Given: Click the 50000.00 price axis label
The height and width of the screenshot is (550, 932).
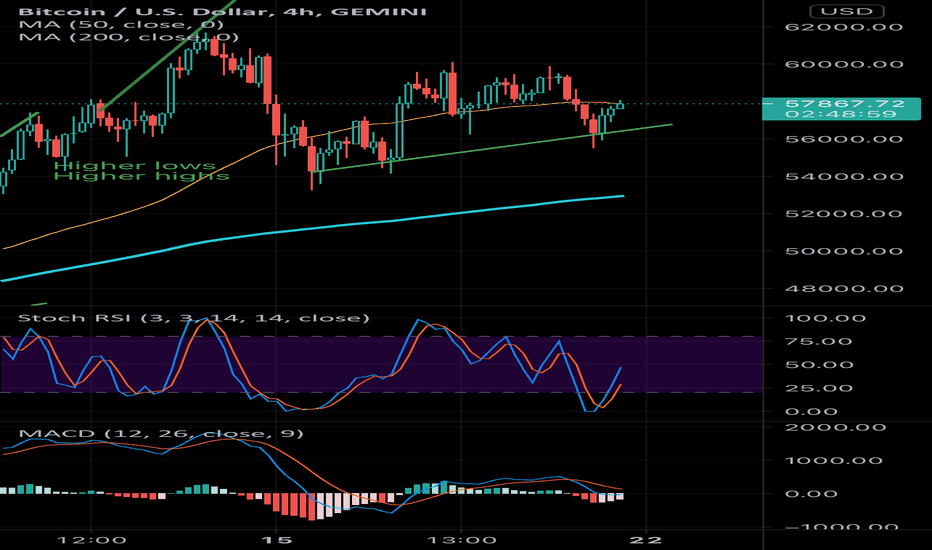Looking at the screenshot, I should [x=844, y=252].
